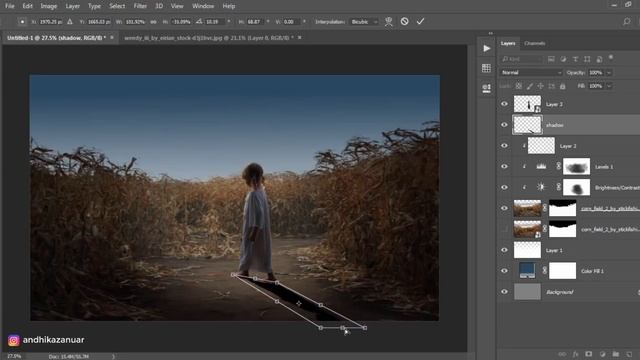This screenshot has width=640, height=360.
Task: Collapse the panel dock double-arrow
Action: point(491,33)
